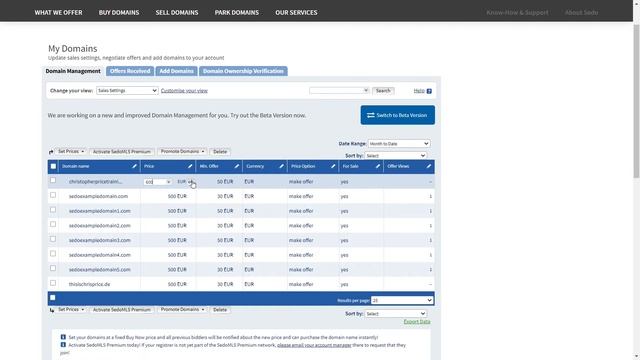Click the sedoexampledomain.com domain name
This screenshot has width=640, height=360.
[x=98, y=196]
